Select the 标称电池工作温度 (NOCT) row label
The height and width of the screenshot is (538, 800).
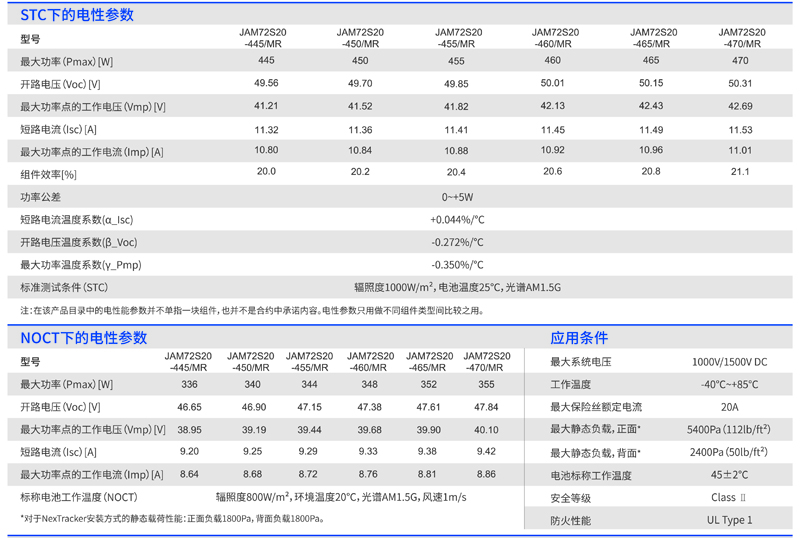coord(79,497)
